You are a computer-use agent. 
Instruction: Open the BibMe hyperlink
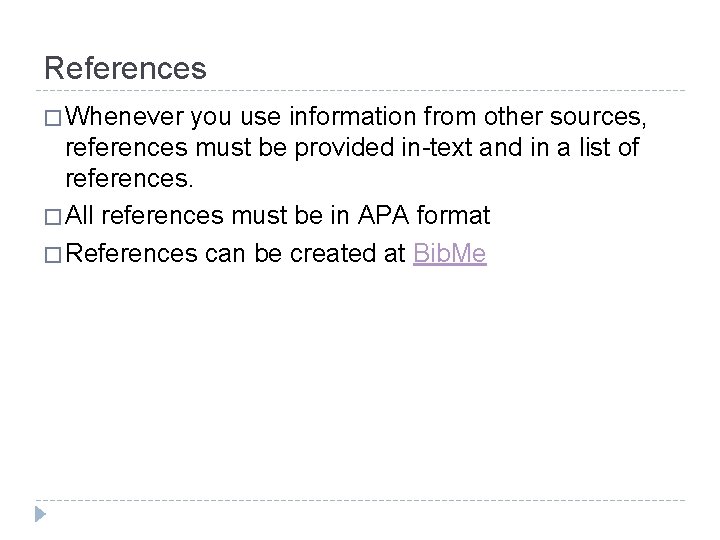450,253
